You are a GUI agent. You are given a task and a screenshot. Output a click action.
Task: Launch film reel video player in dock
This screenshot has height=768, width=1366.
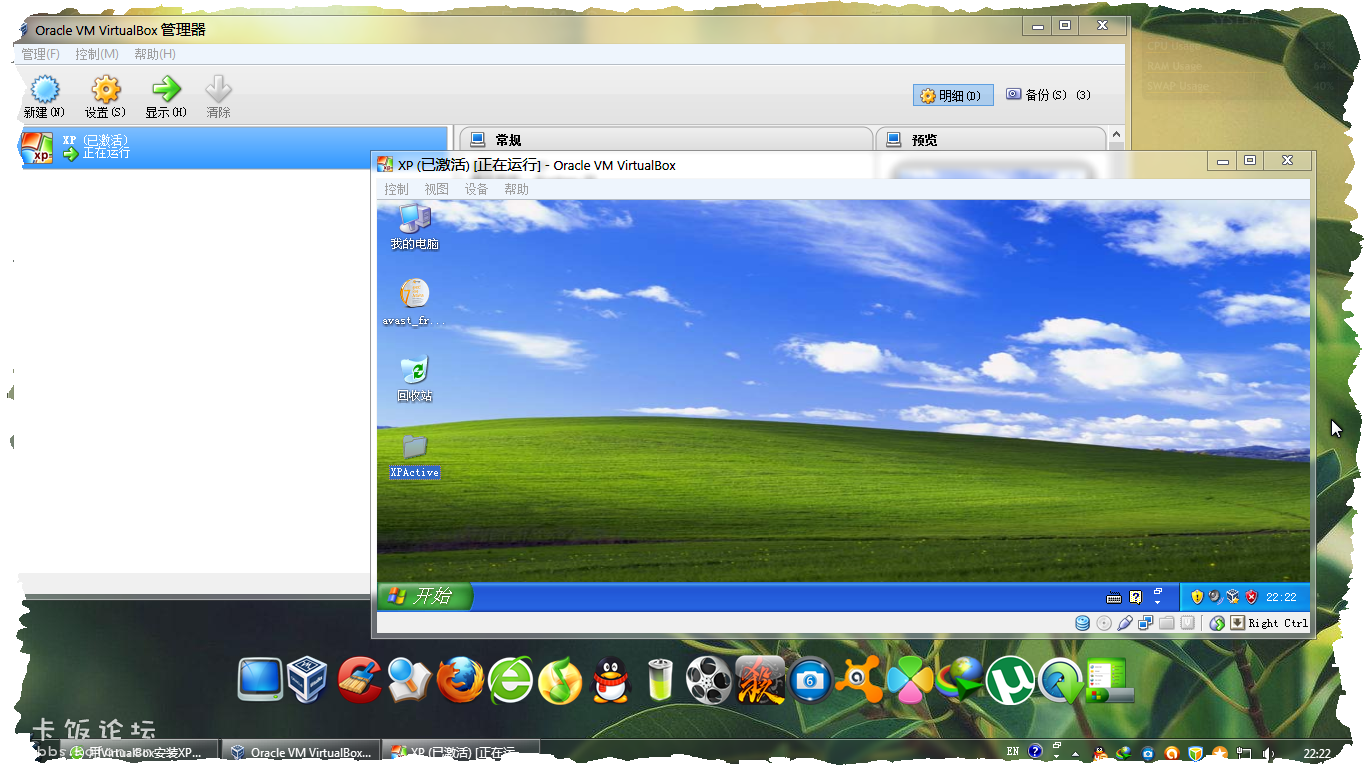click(x=709, y=680)
